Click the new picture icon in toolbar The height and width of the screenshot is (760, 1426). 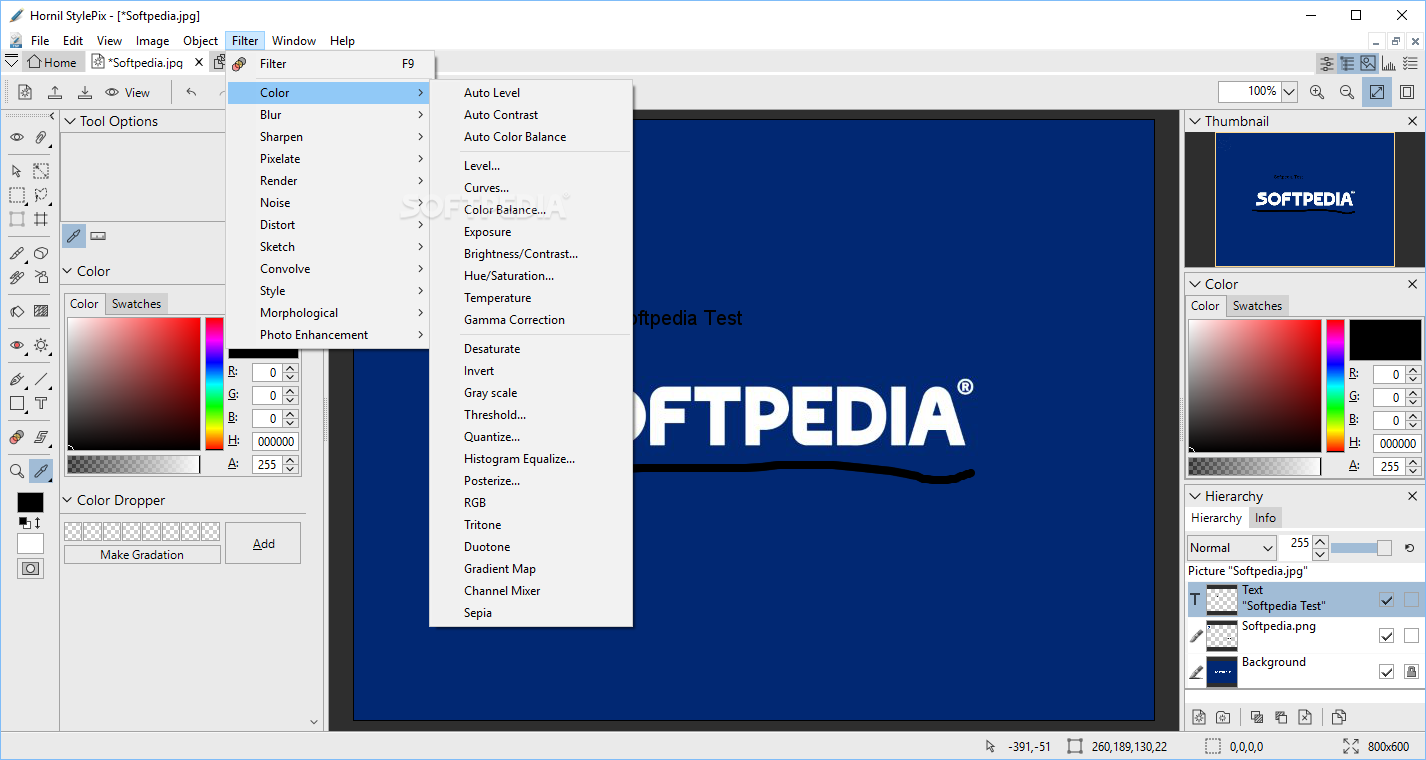click(x=25, y=92)
